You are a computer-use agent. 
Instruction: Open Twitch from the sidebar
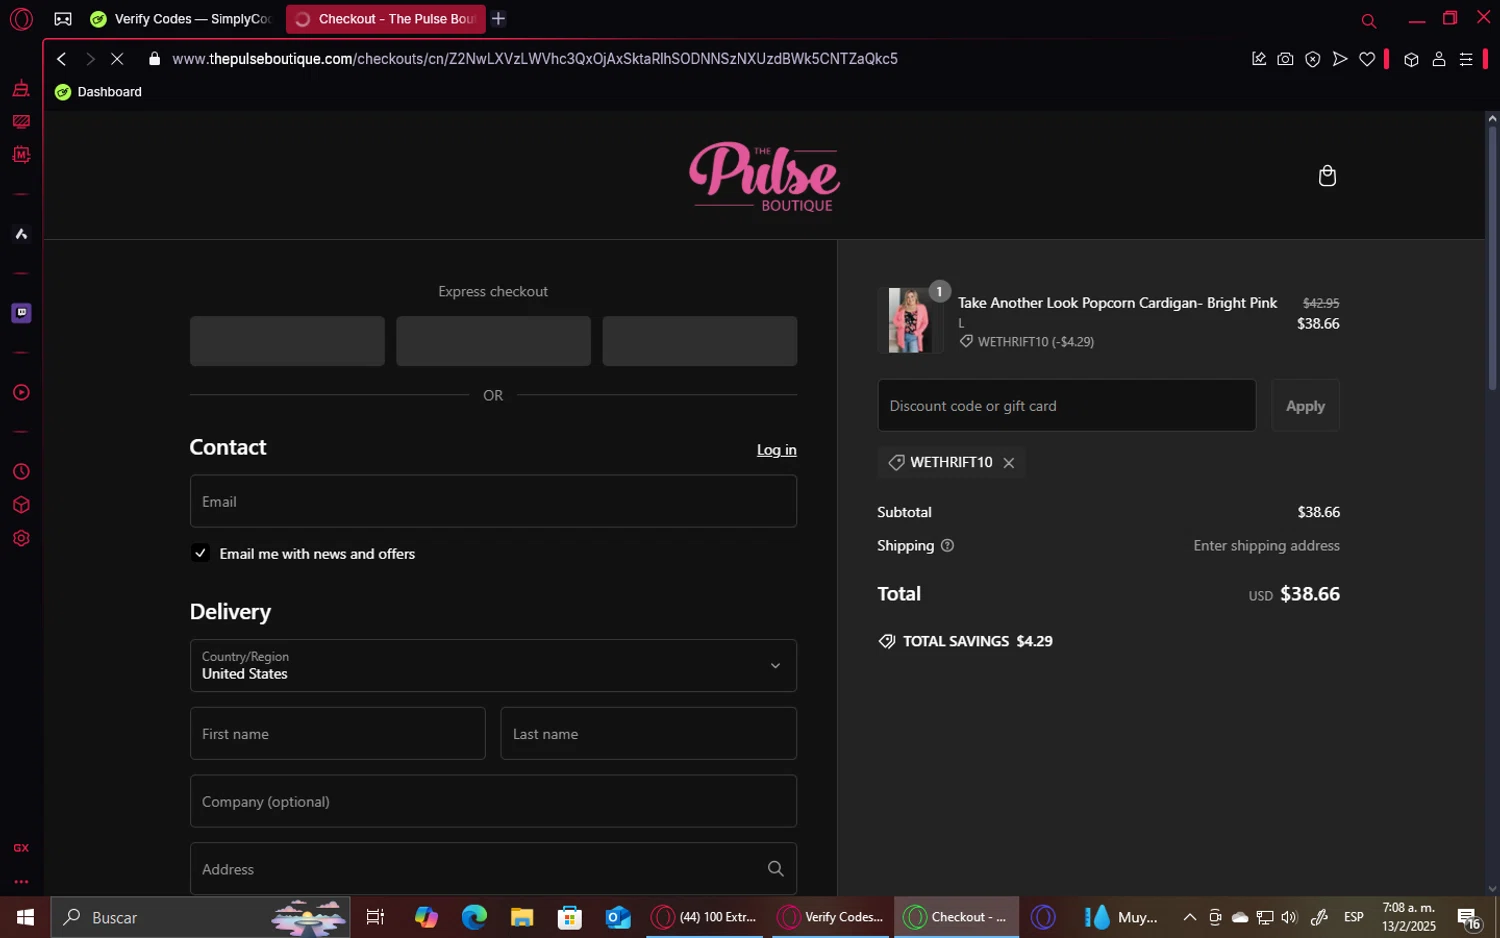tap(21, 313)
